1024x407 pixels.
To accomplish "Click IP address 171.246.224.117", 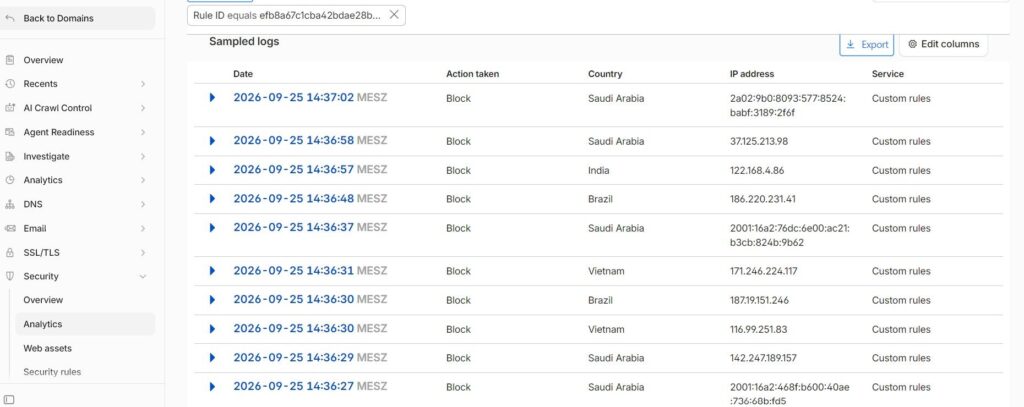I will click(763, 271).
